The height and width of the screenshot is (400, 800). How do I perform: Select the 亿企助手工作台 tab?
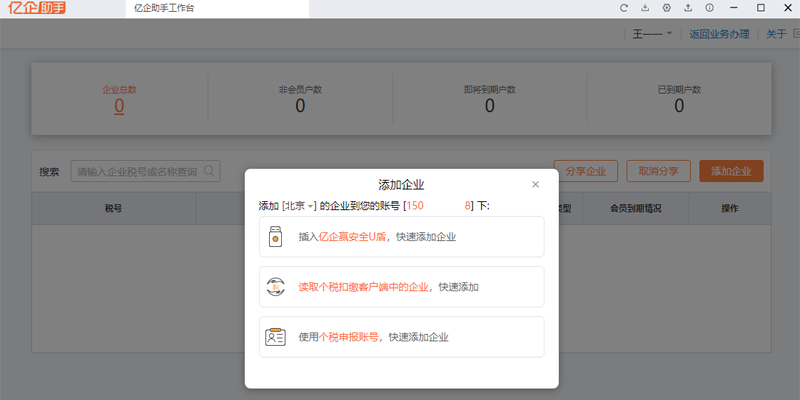217,9
